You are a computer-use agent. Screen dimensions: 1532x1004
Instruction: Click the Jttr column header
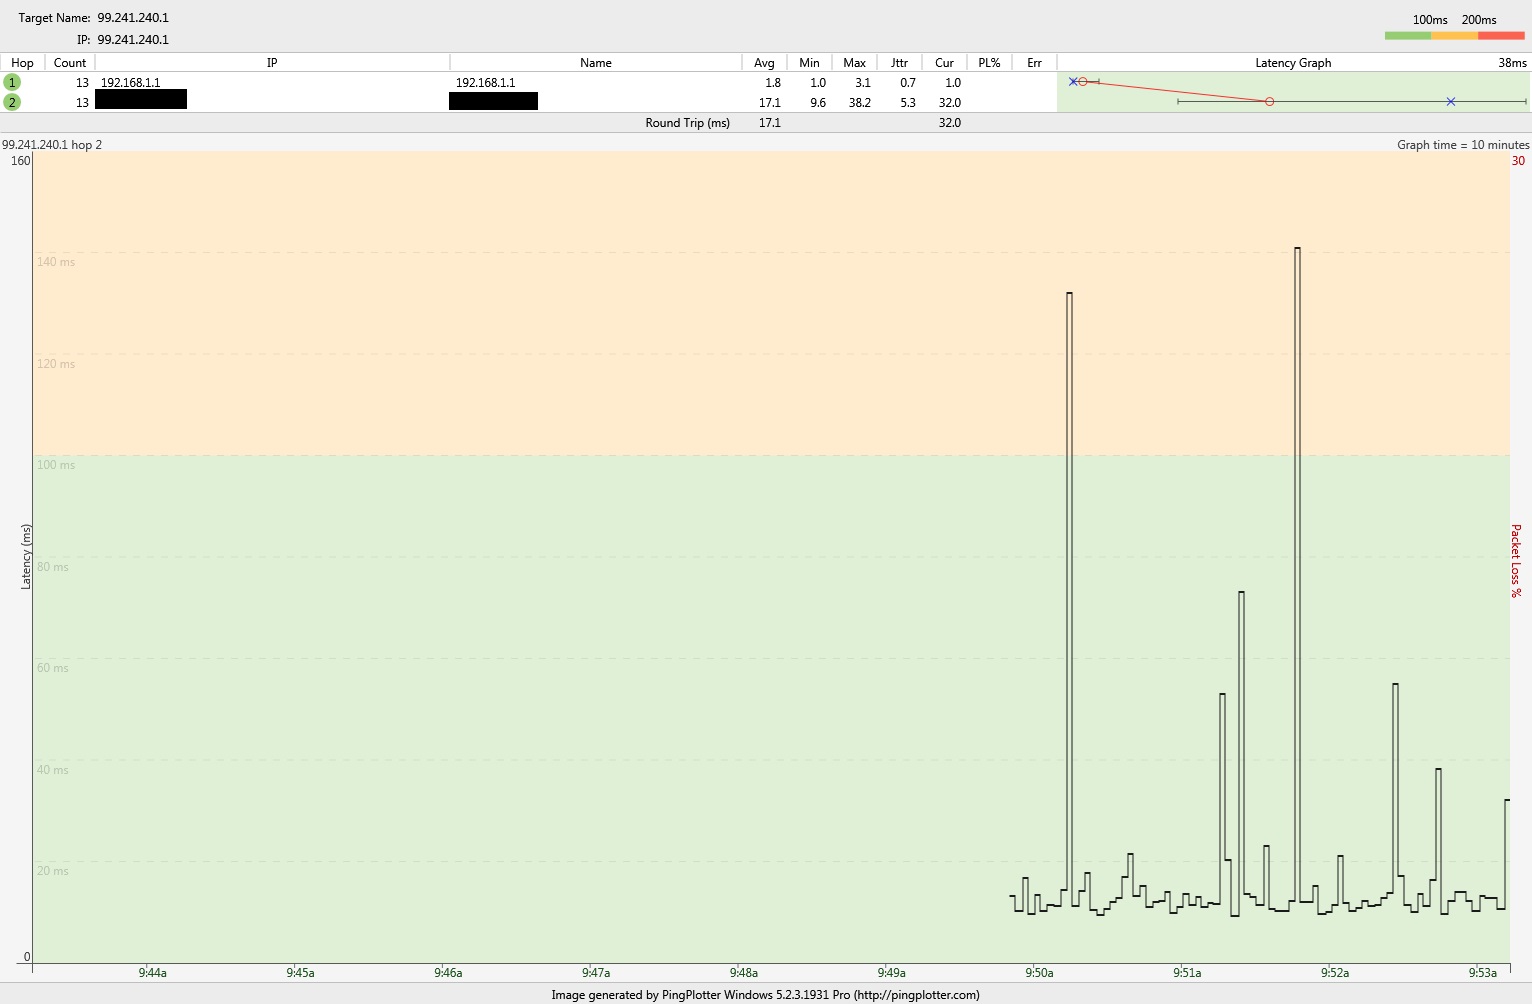coord(899,63)
